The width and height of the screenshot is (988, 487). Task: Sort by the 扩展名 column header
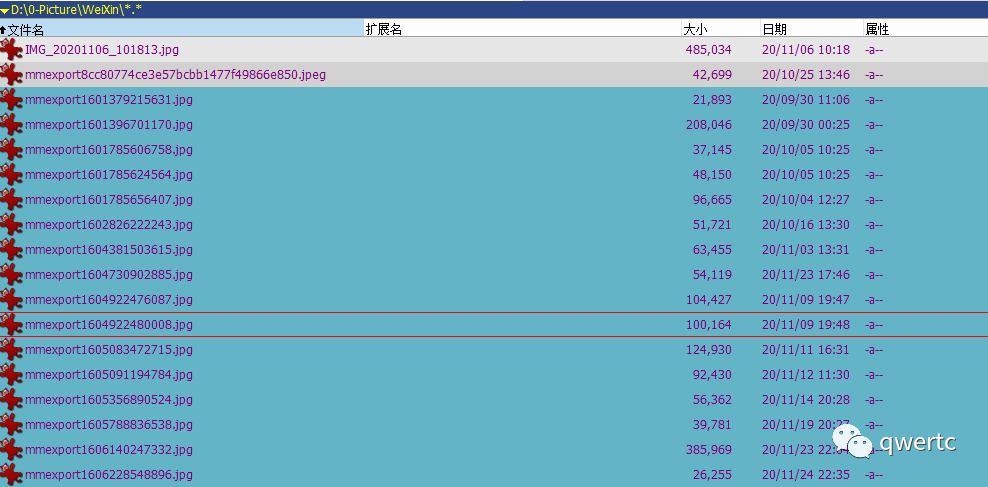(523, 29)
